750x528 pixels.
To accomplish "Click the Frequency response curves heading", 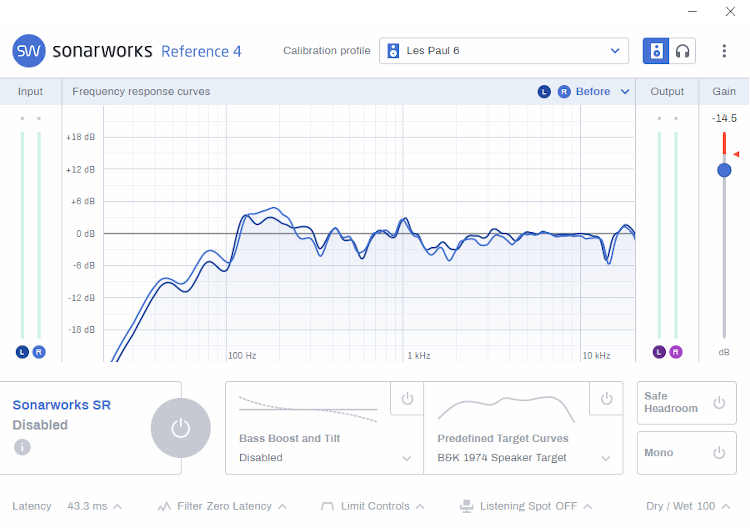I will tap(141, 91).
